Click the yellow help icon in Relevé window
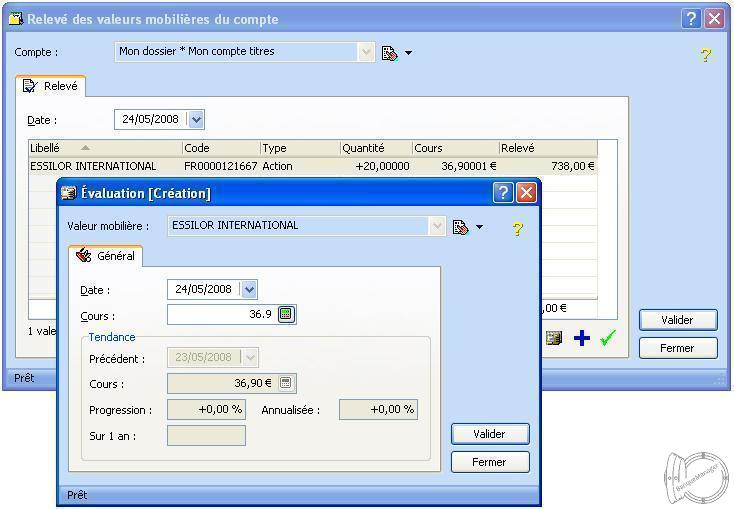 tap(705, 55)
